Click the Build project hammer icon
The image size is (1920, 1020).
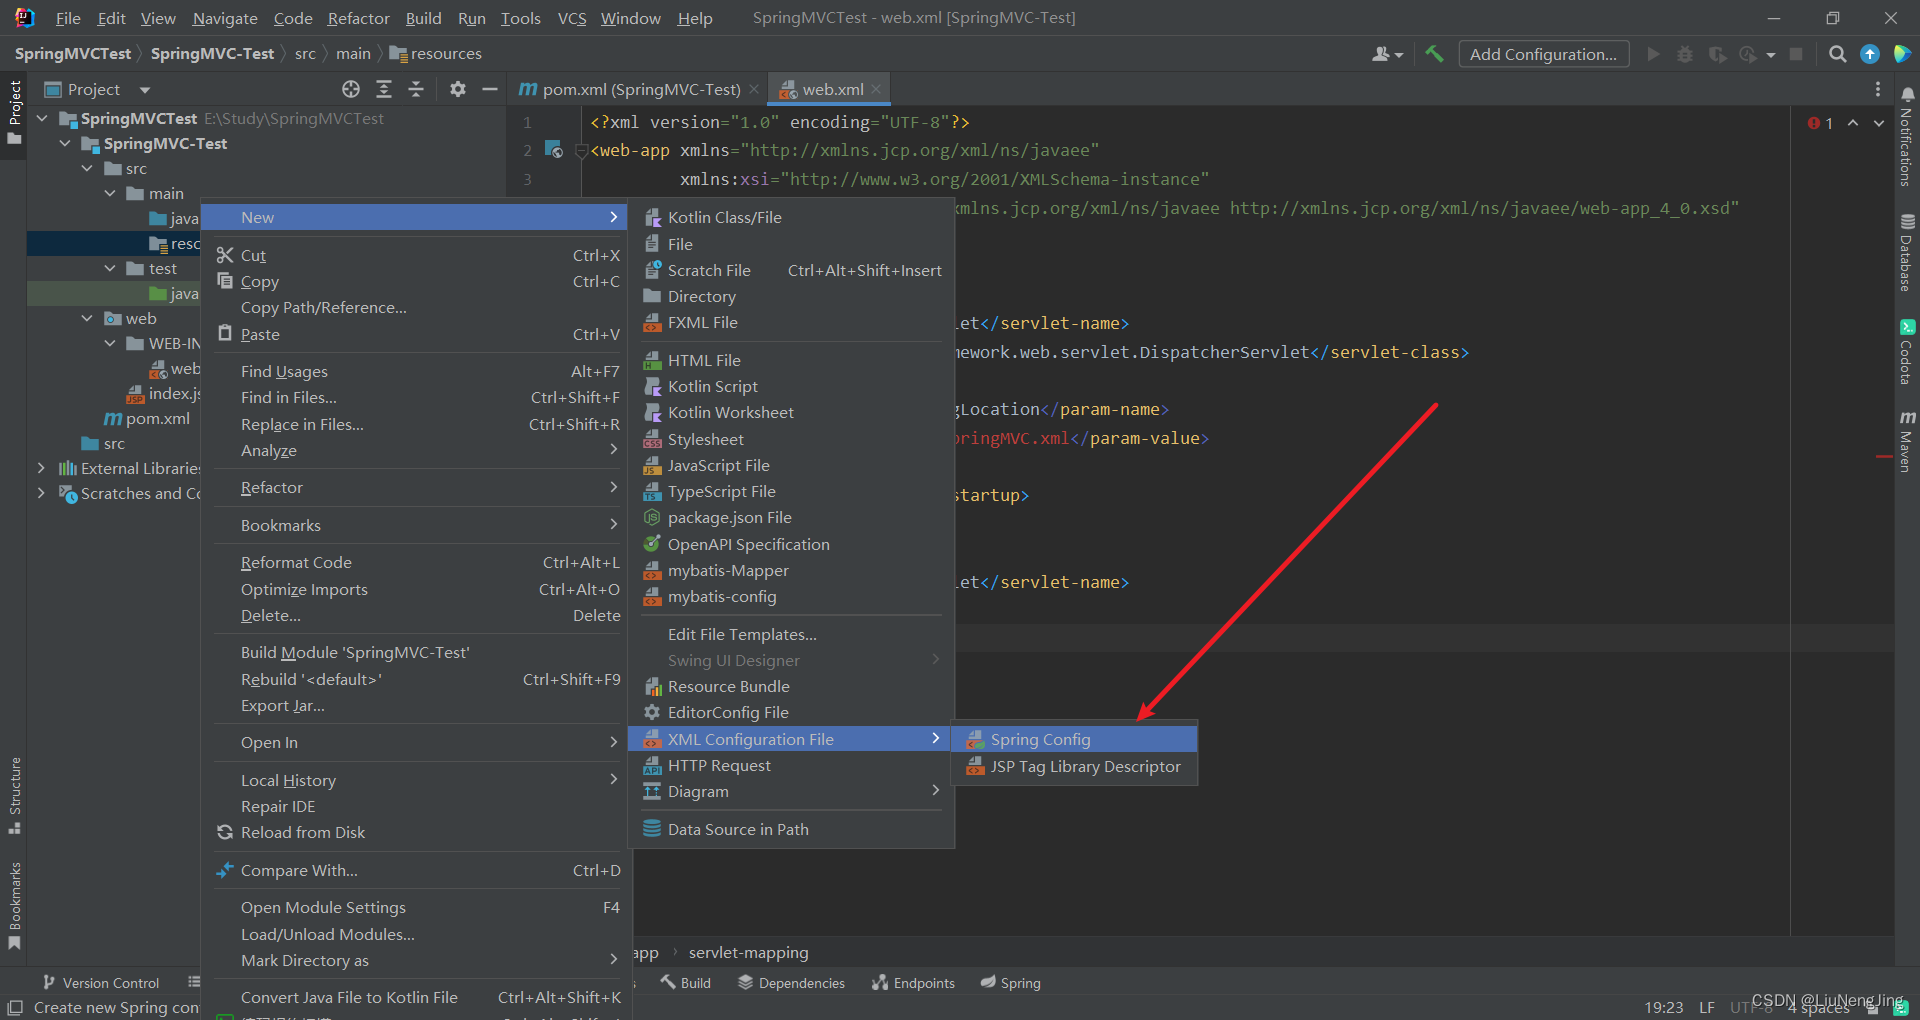(1434, 54)
